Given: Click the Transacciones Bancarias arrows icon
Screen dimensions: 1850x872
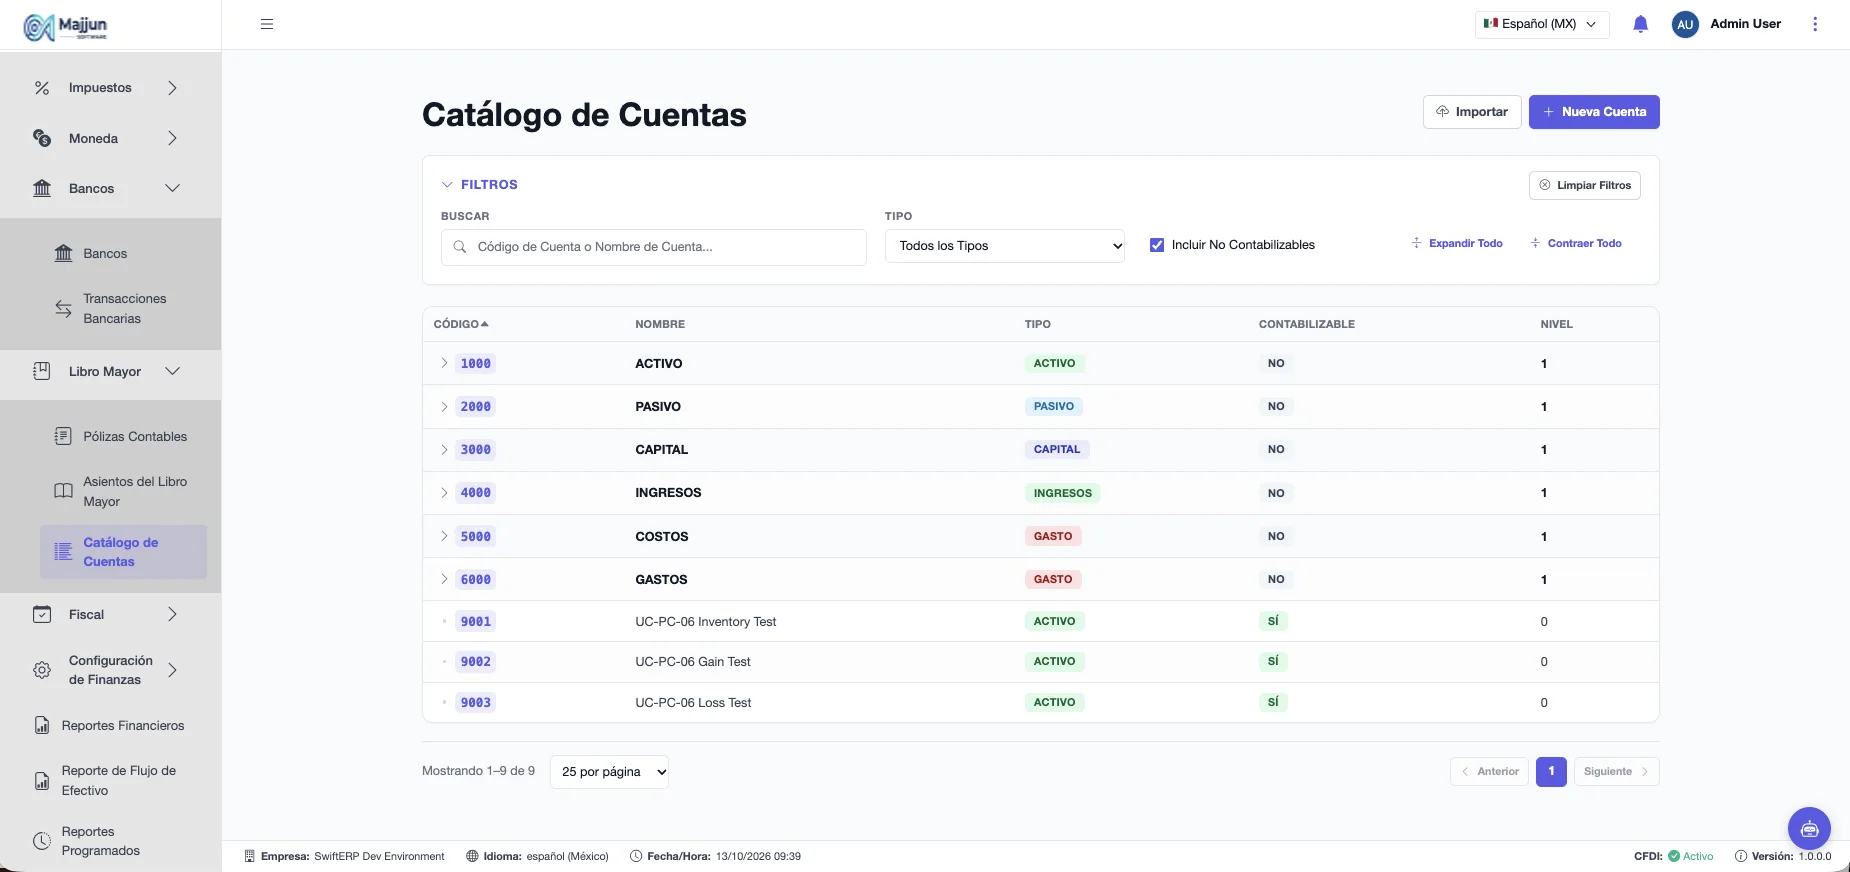Looking at the screenshot, I should coord(63,309).
